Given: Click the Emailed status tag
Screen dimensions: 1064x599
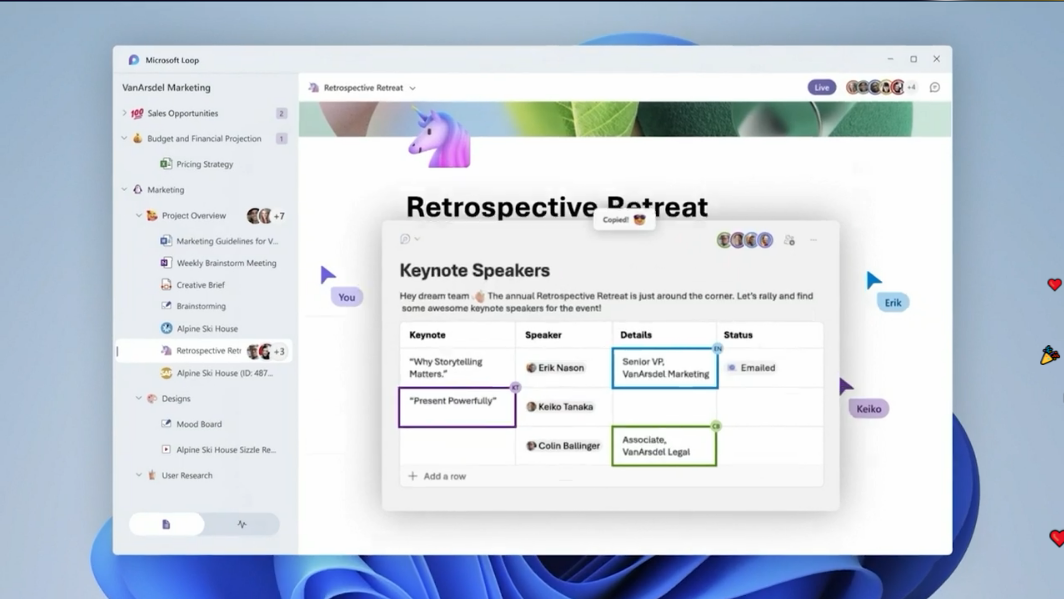Looking at the screenshot, I should click(x=752, y=368).
